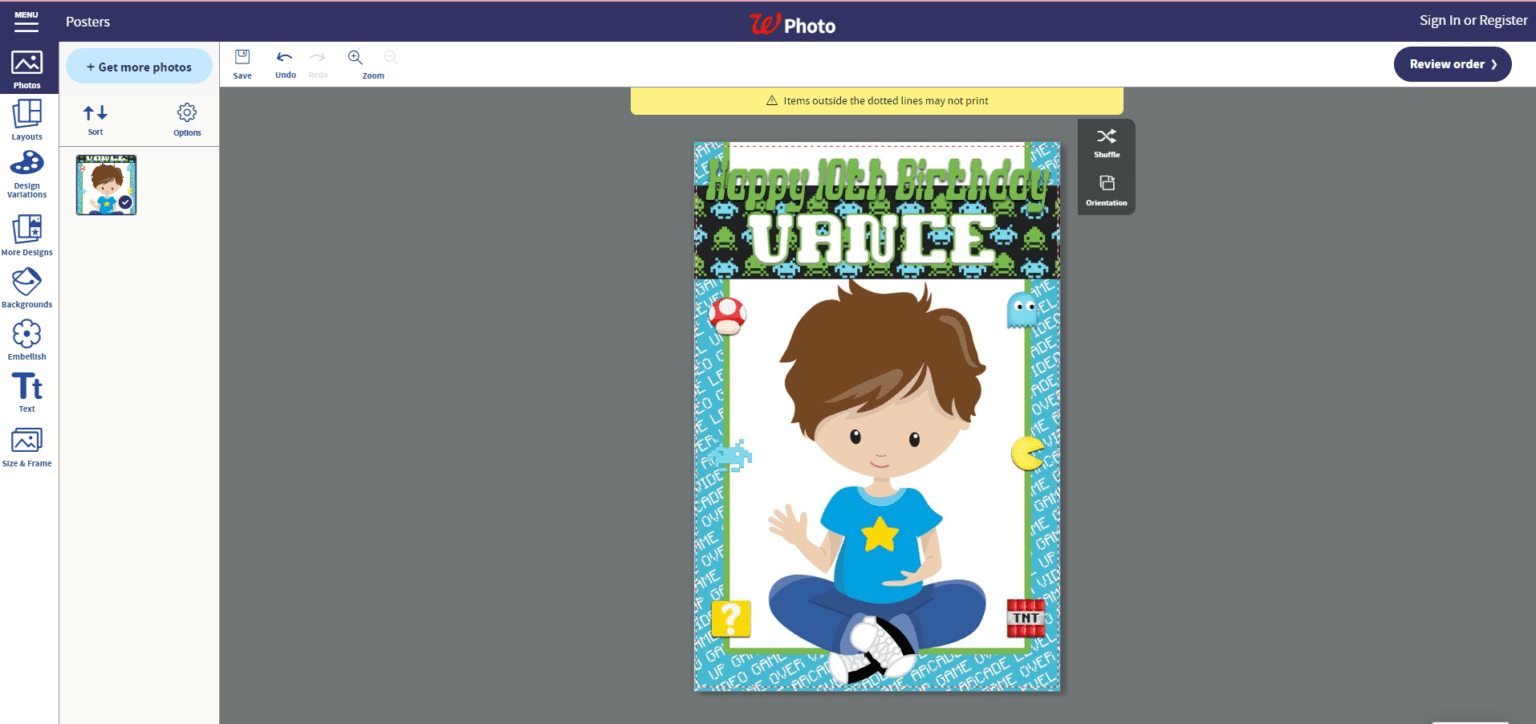Zoom in with the magnifier icon
1536x724 pixels.
355,58
